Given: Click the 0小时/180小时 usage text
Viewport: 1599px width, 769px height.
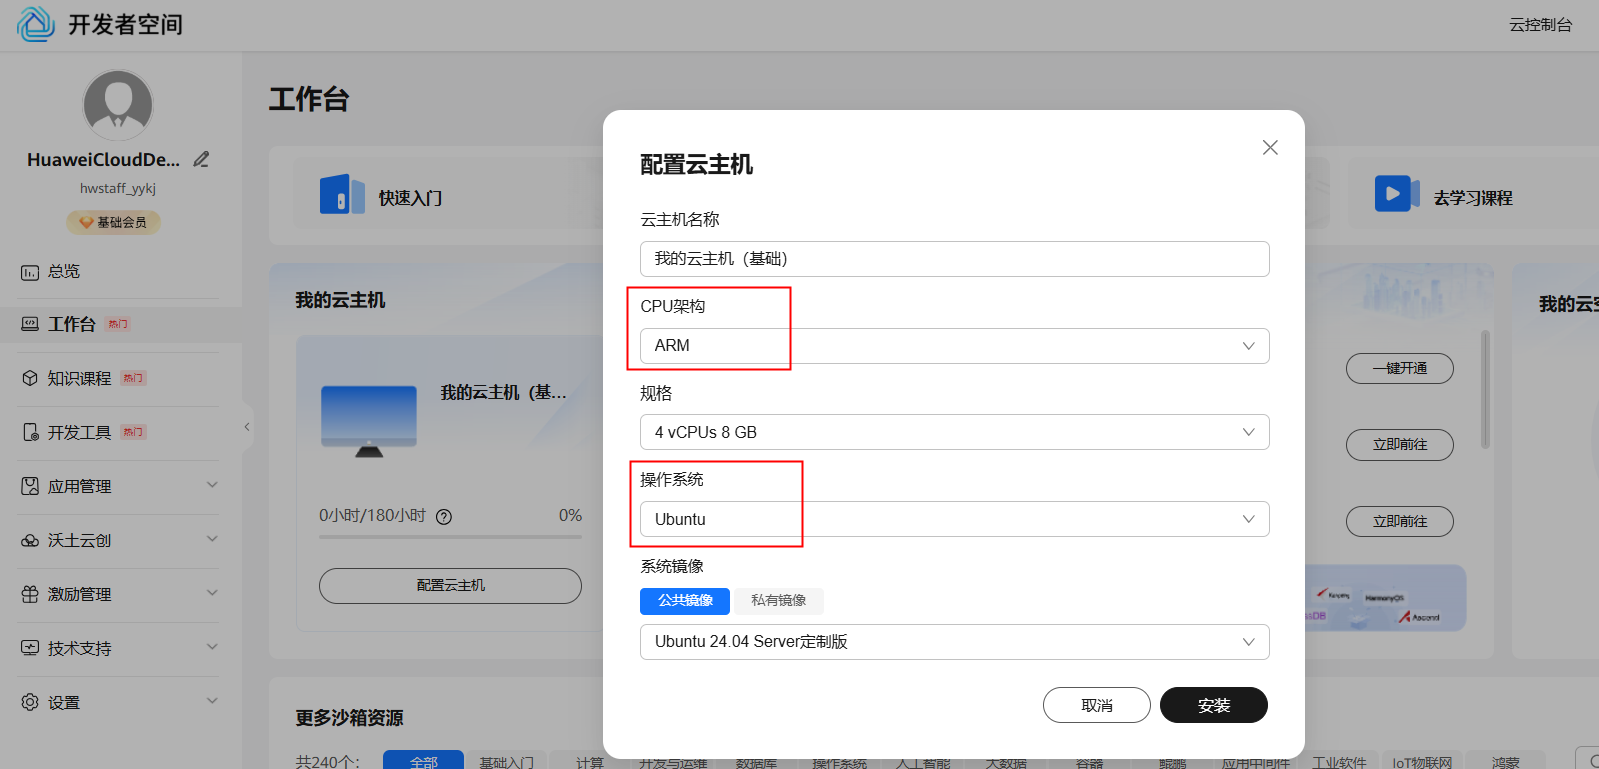Looking at the screenshot, I should pos(372,516).
